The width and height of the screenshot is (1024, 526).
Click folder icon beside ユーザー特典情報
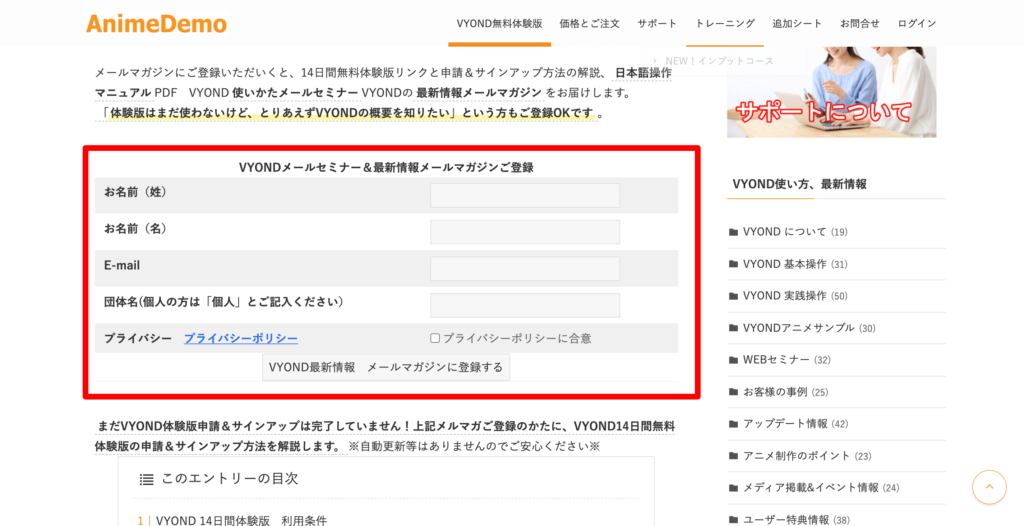coord(733,520)
